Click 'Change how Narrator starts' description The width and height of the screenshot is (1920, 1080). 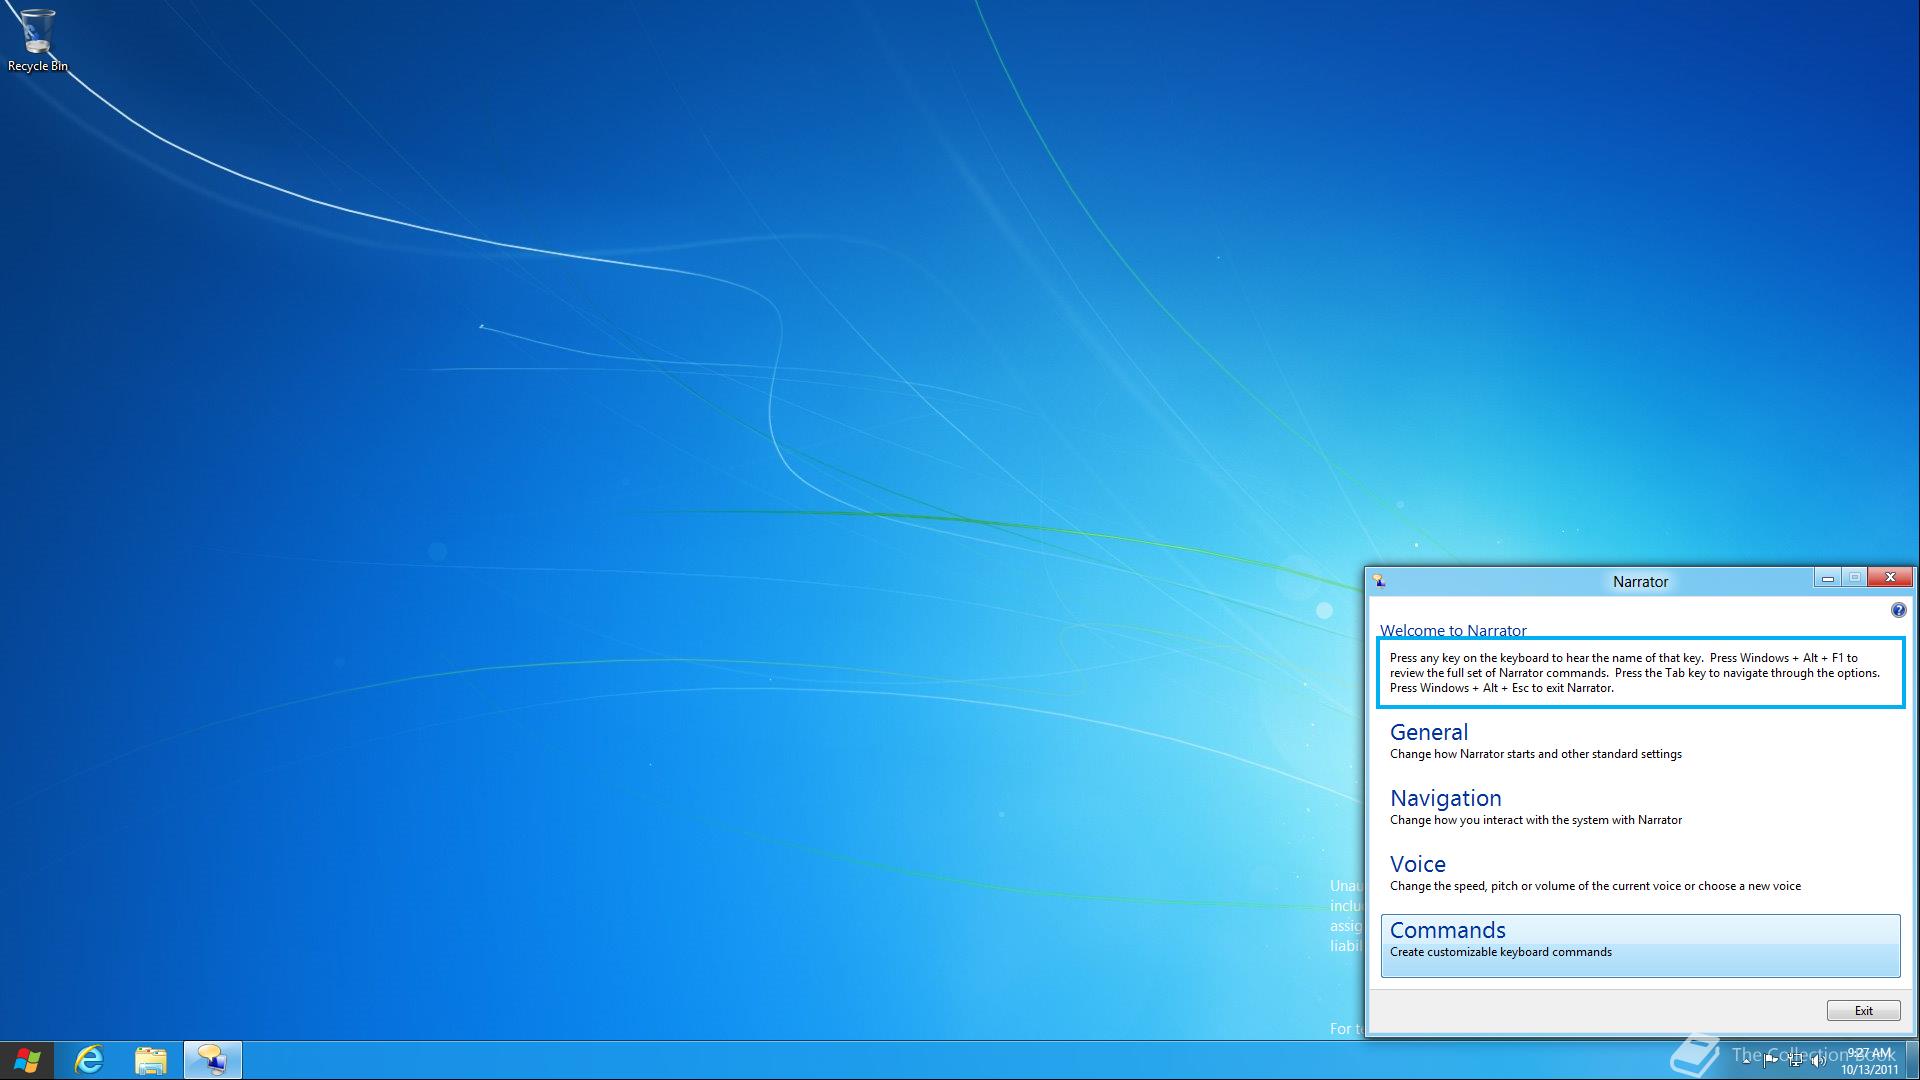point(1536,754)
